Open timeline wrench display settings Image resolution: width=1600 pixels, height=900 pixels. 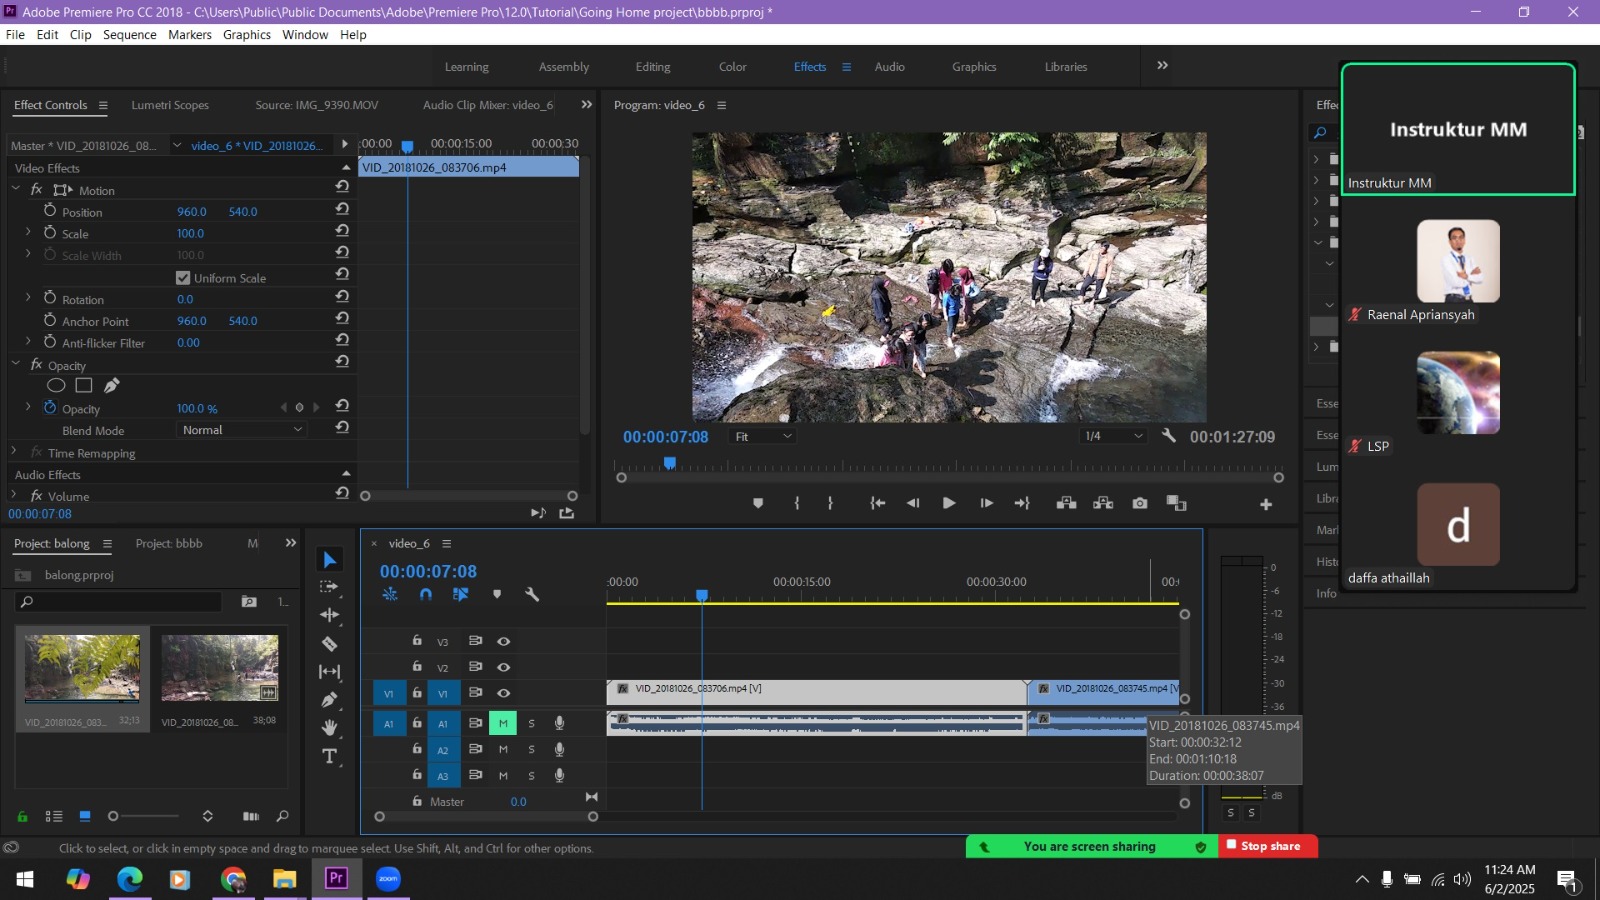click(532, 594)
